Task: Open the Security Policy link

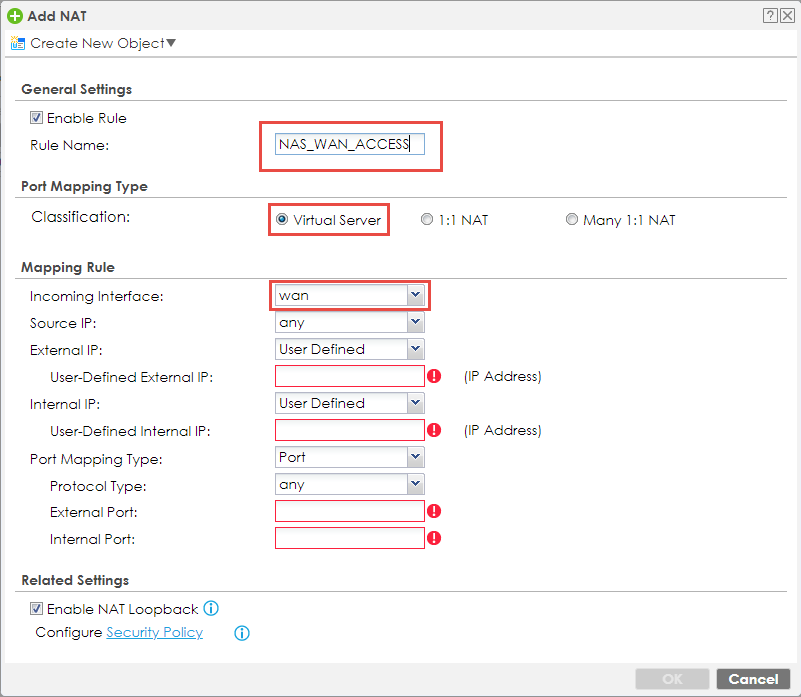Action: pos(154,632)
